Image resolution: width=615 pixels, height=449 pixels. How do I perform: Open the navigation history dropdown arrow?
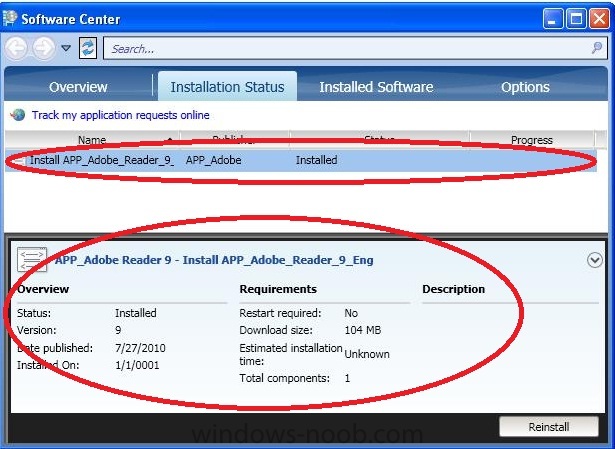(x=66, y=48)
